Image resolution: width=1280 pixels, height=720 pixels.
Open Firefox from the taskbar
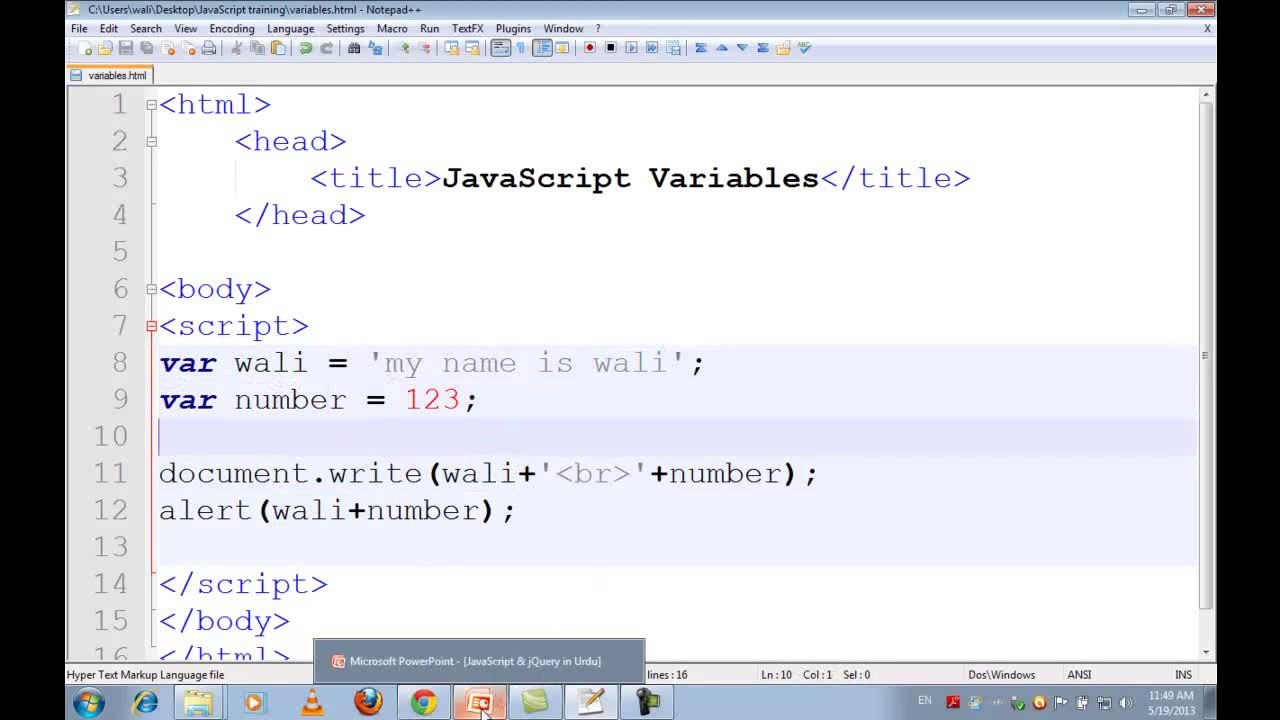368,703
